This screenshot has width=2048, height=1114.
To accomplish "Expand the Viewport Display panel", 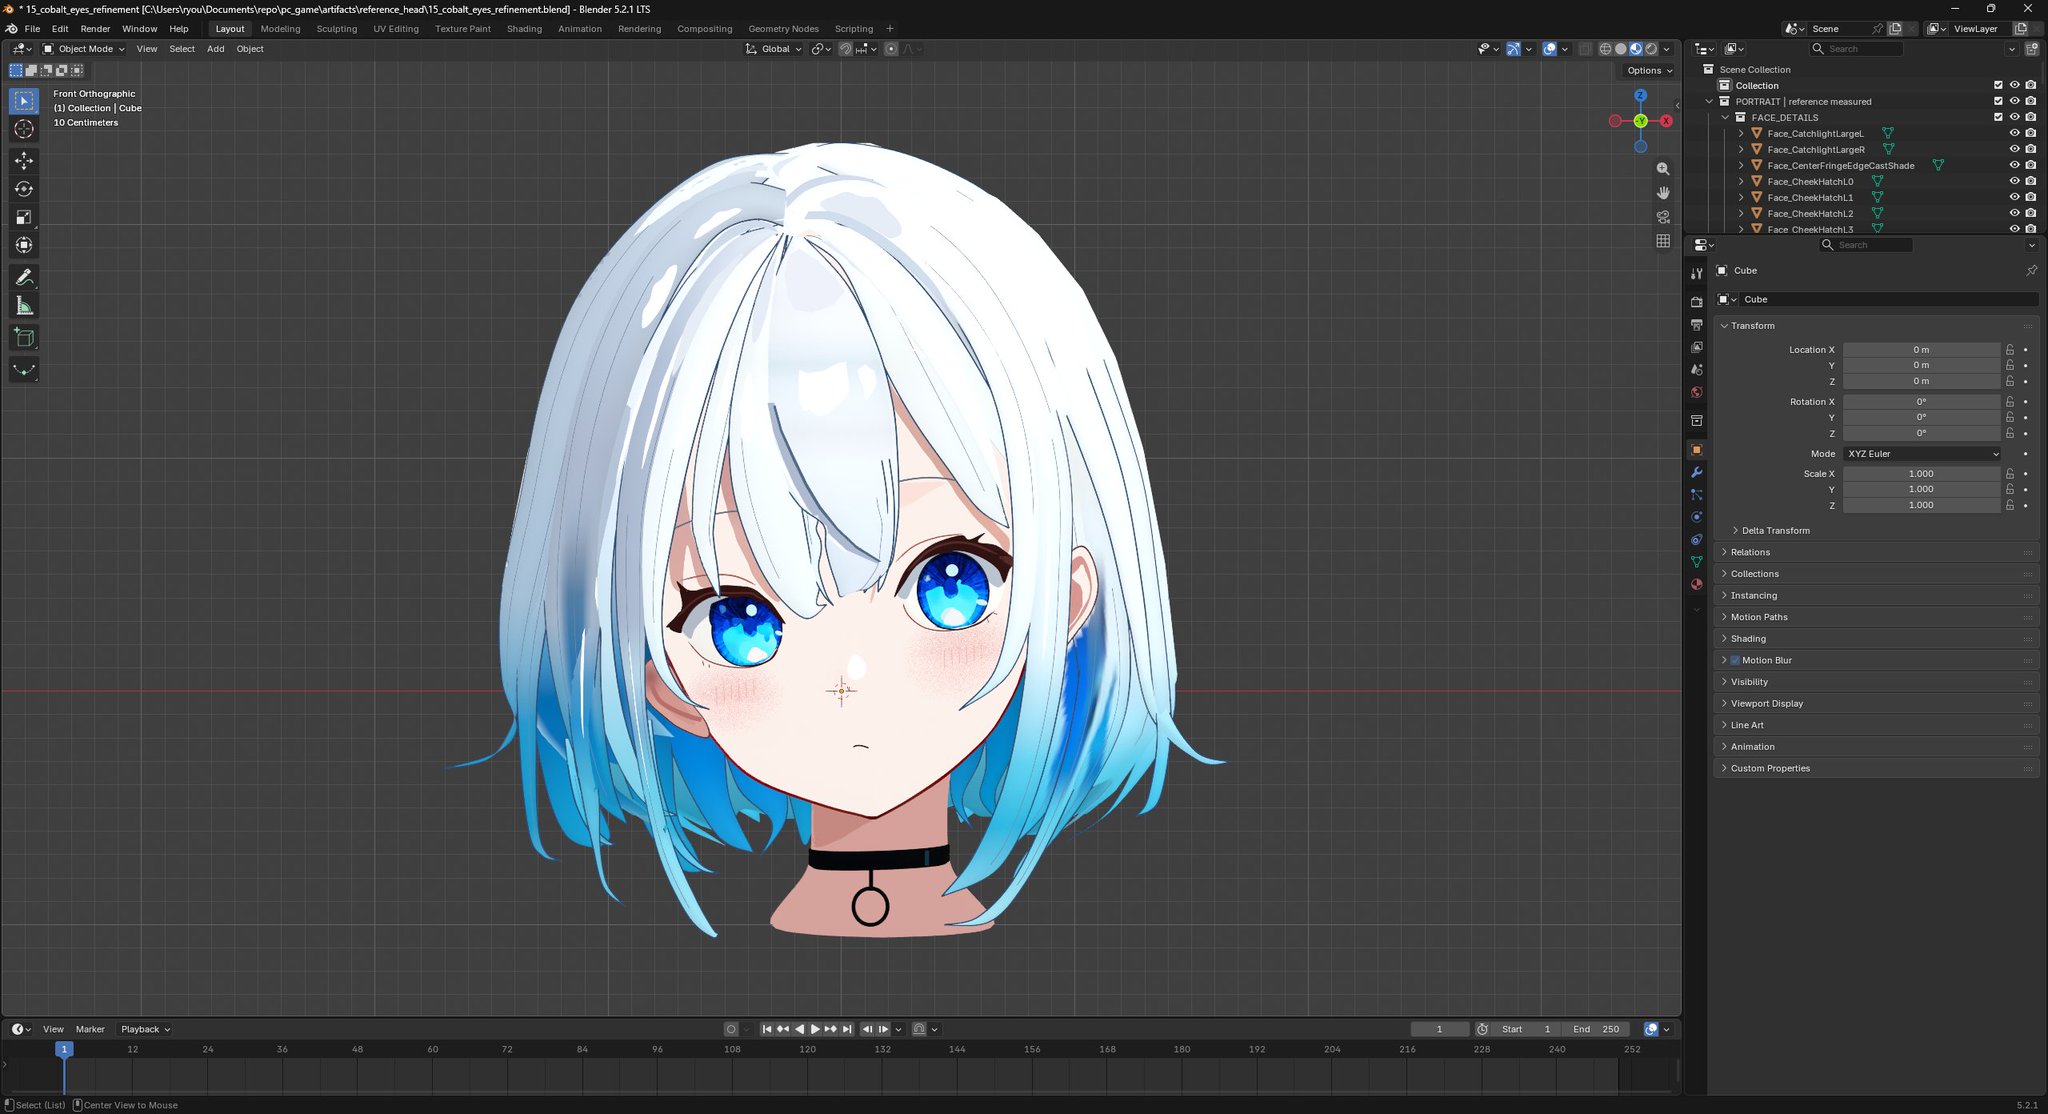I will pos(1766,703).
